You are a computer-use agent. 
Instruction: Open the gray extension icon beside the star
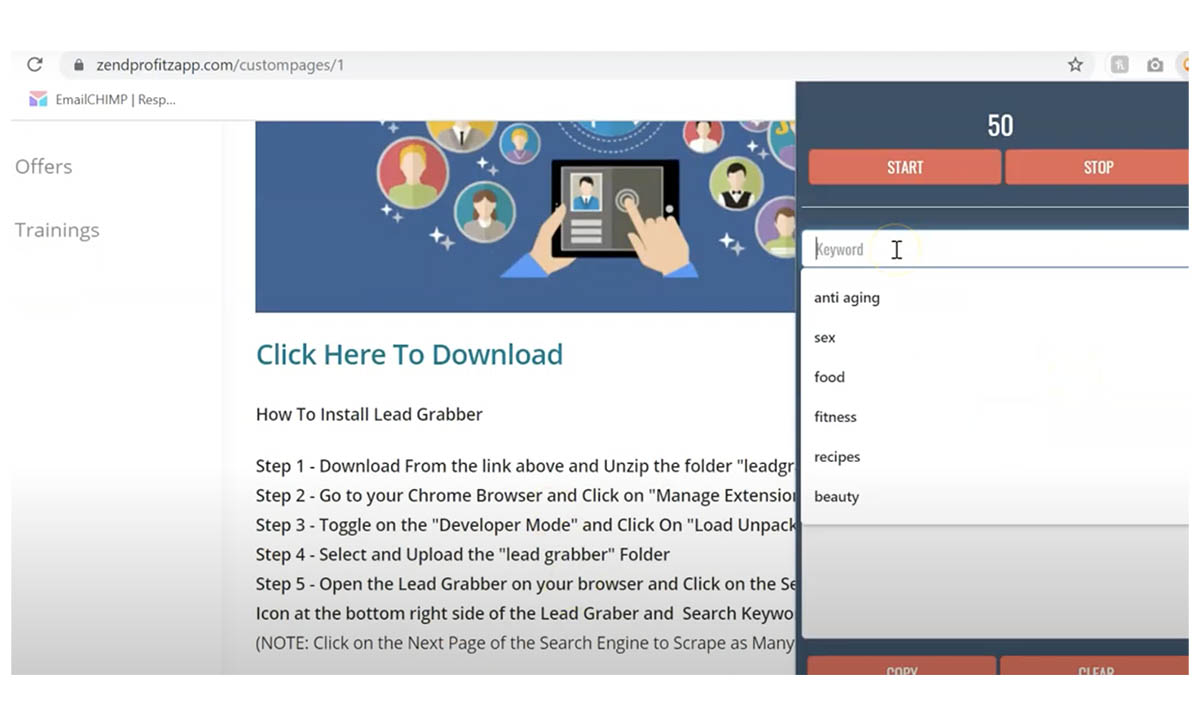pyautogui.click(x=1119, y=64)
